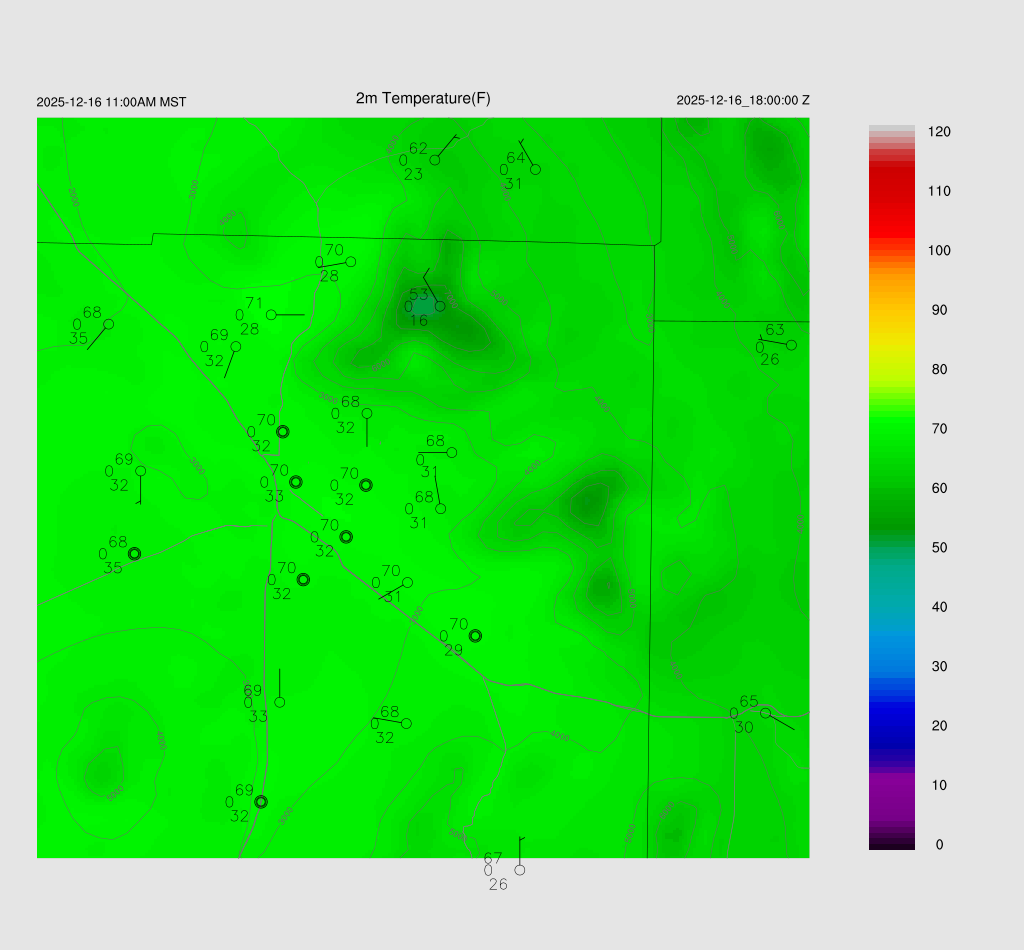Select the station circle reading 65 over 30
This screenshot has height=950, width=1024.
pos(765,713)
